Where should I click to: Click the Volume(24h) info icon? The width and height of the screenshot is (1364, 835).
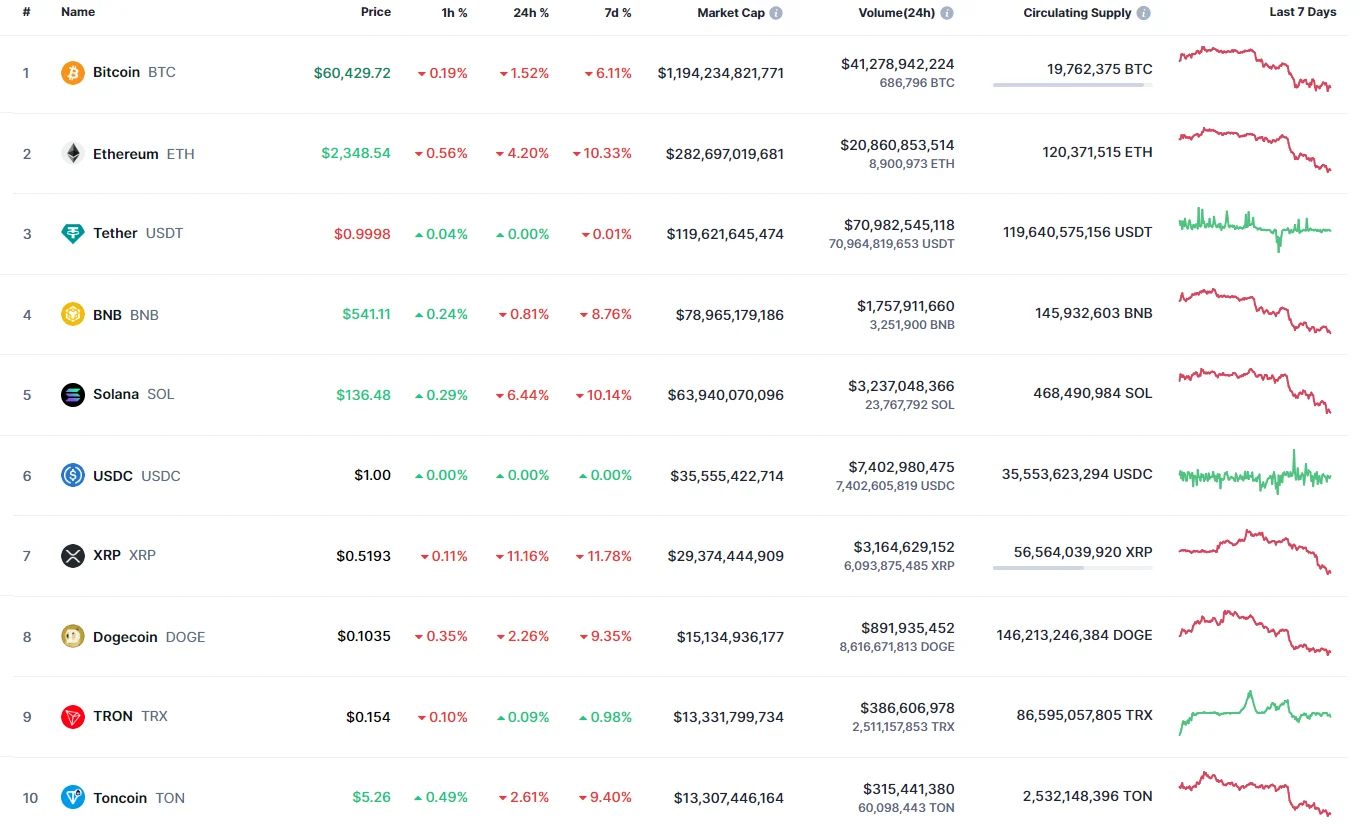(947, 13)
